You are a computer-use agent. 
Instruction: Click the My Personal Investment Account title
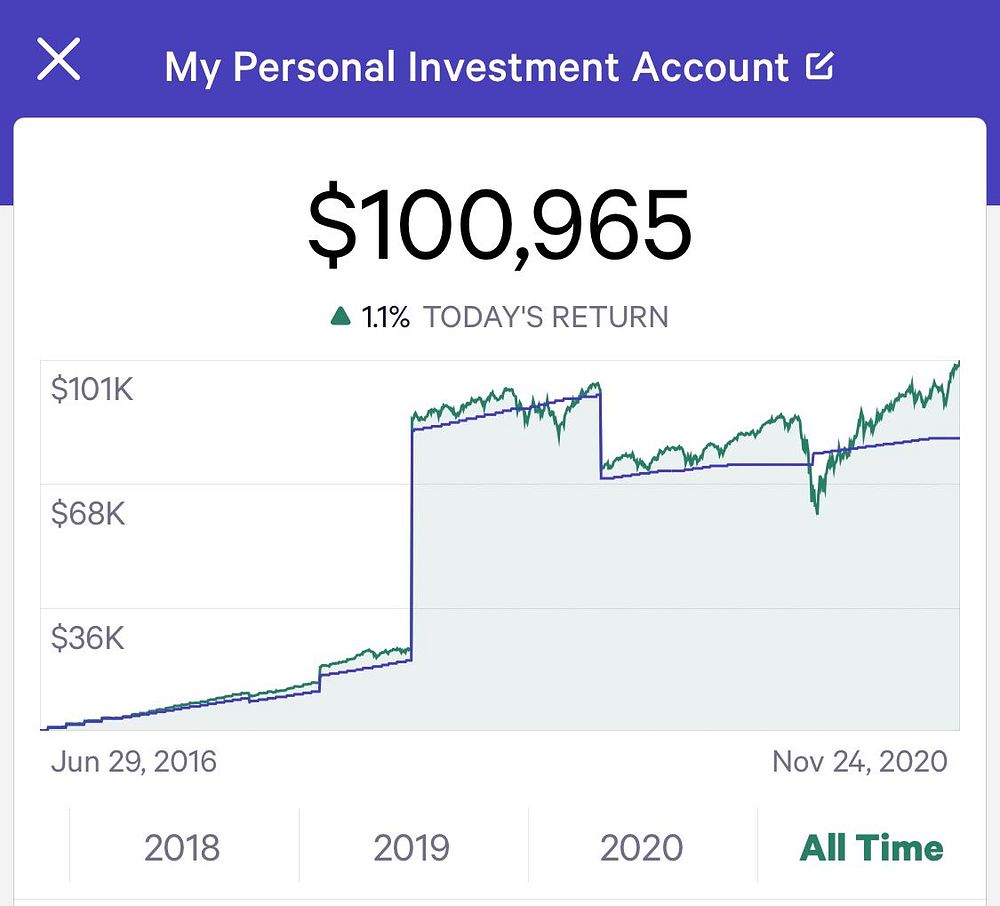(477, 67)
